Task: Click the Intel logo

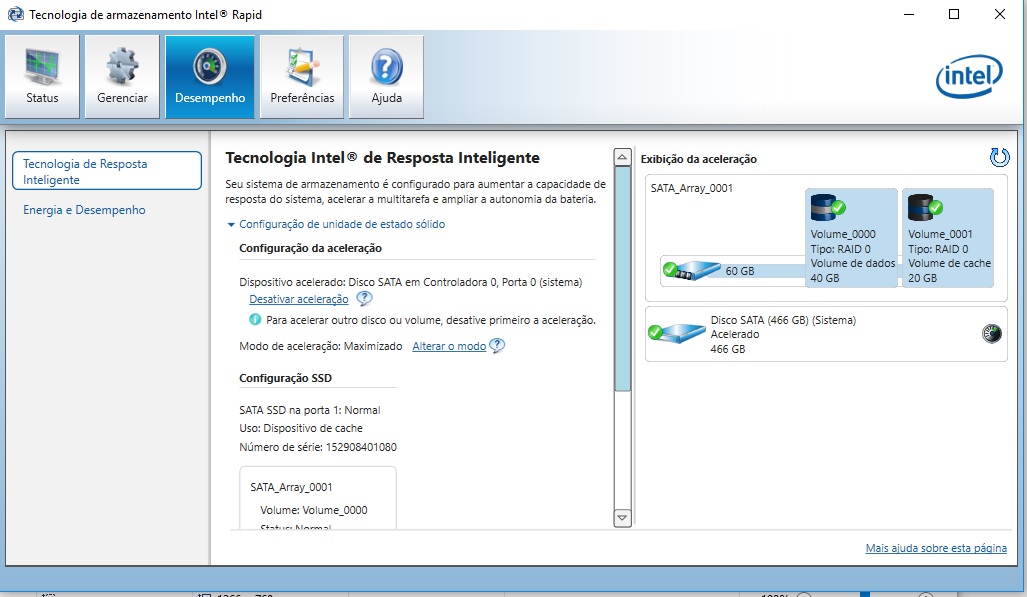Action: (969, 77)
